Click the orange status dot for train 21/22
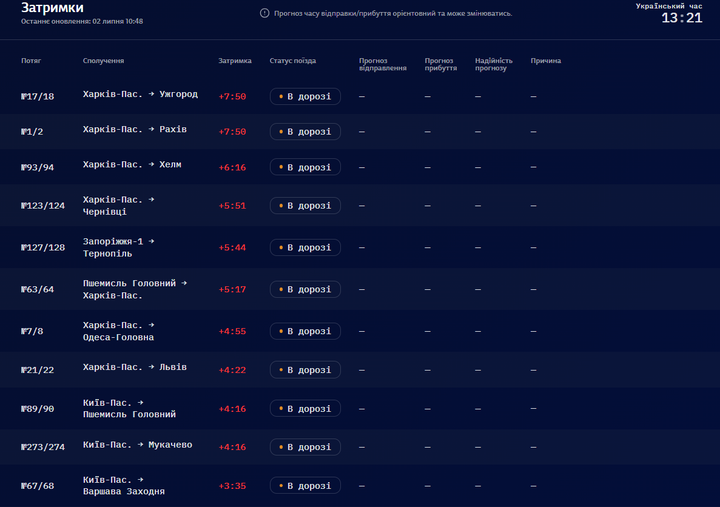720x507 pixels. click(x=281, y=370)
